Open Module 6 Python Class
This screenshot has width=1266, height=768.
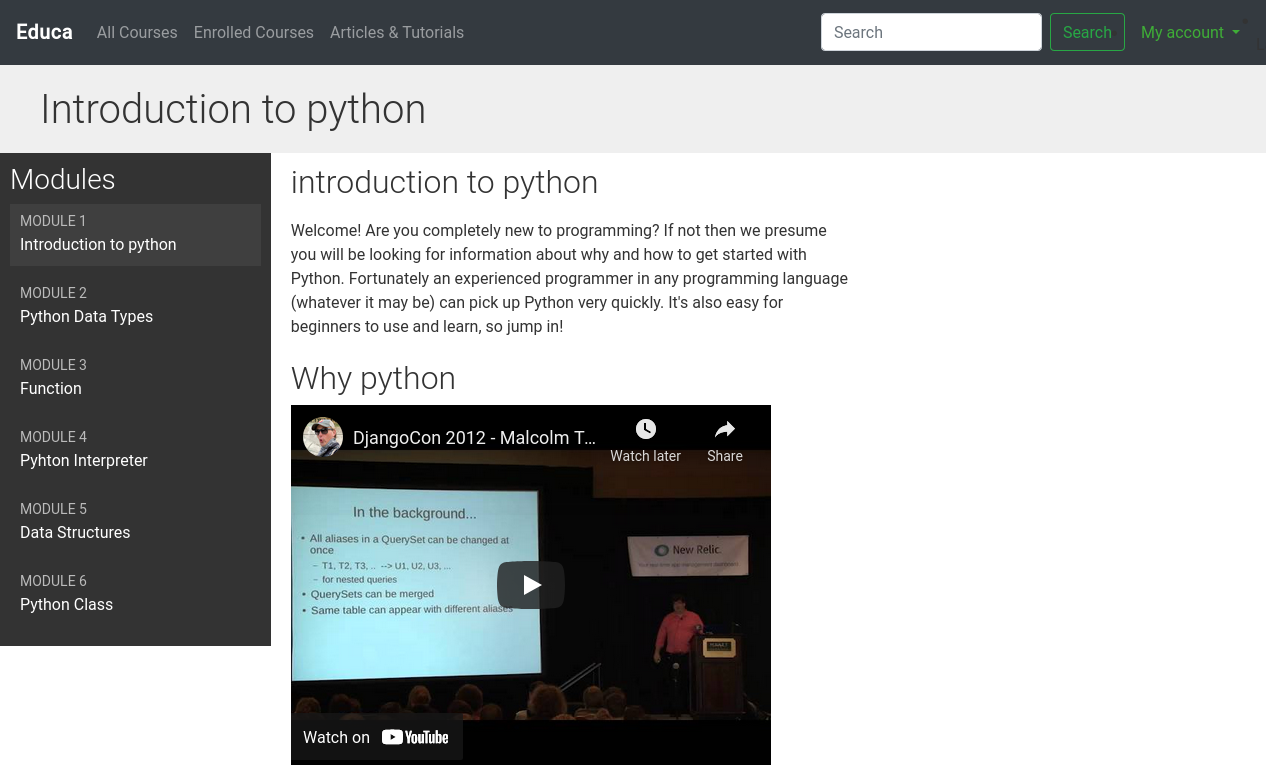coord(135,594)
